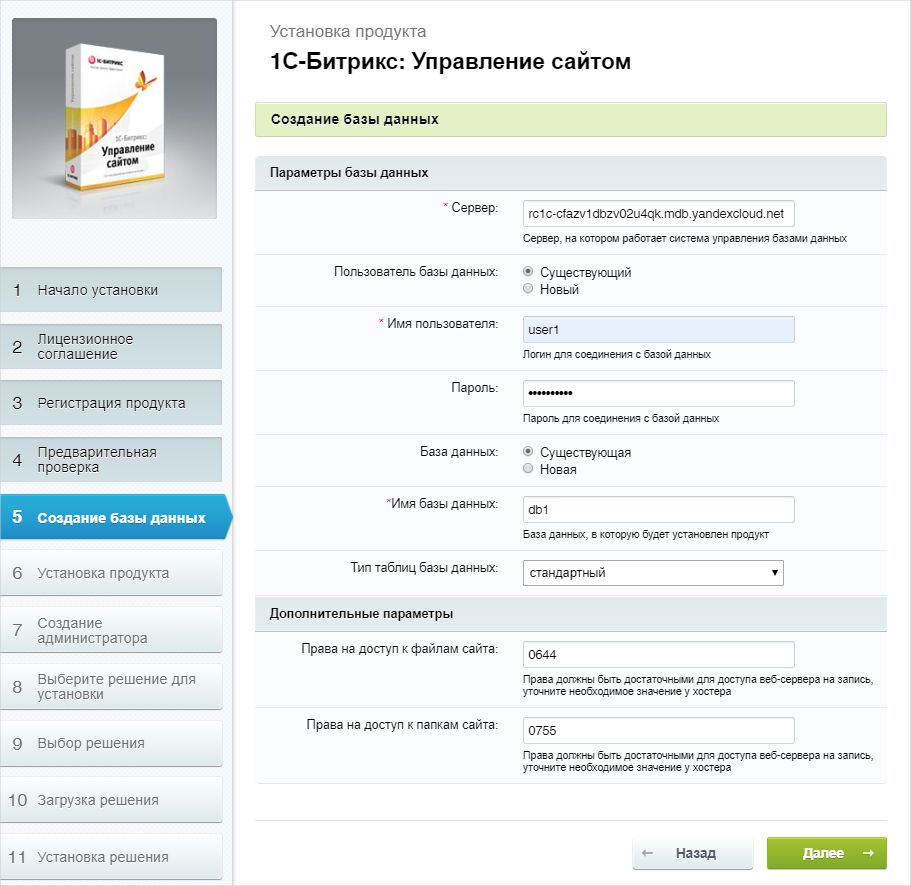Click the site folder permissions field 0755
This screenshot has width=911, height=886.
658,730
